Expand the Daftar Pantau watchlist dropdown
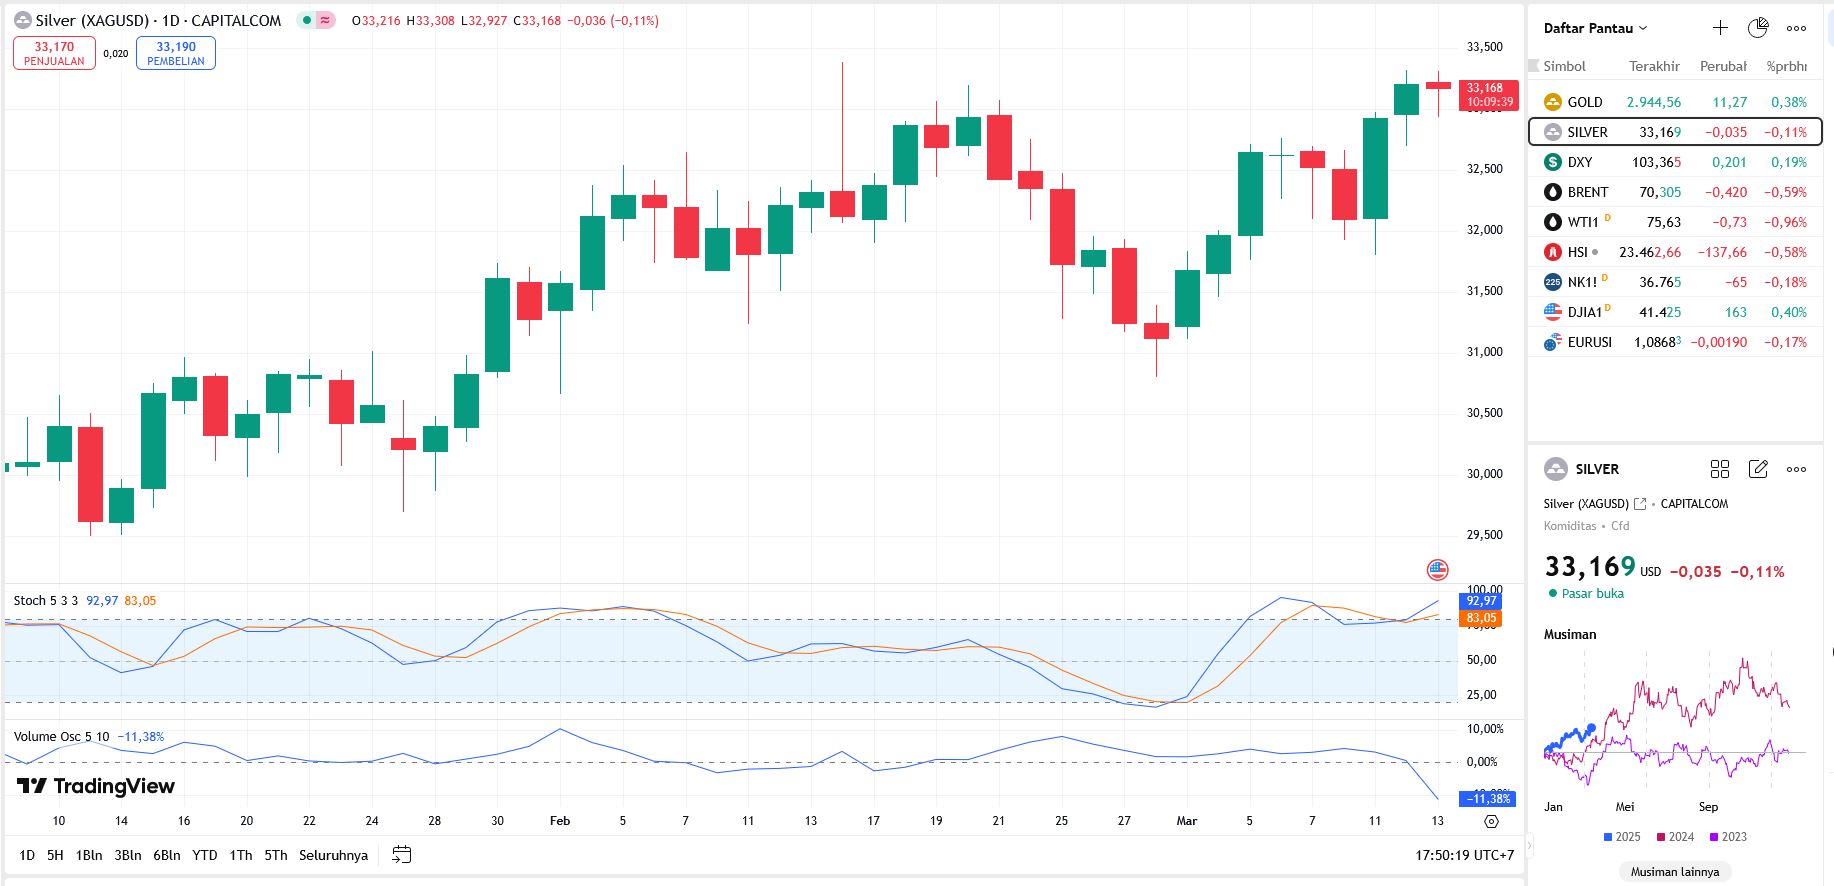 tap(1595, 28)
